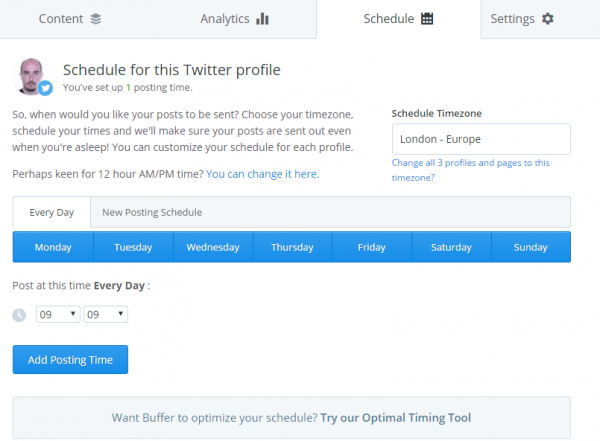
Task: Toggle Wednesday posting day
Action: point(213,247)
